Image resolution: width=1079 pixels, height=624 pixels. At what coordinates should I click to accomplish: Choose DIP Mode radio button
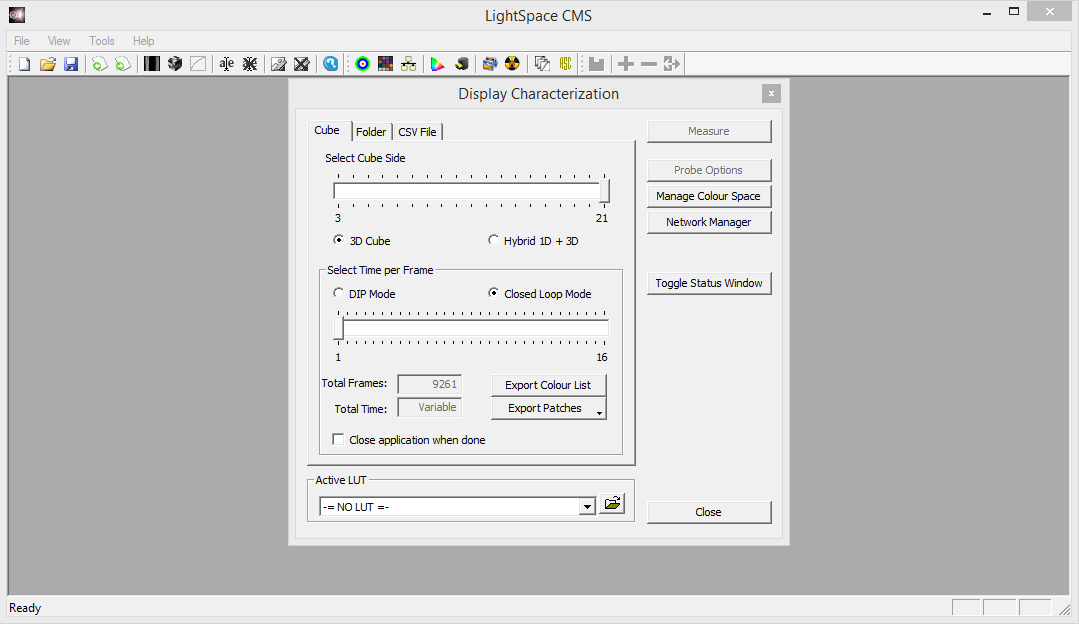point(338,293)
